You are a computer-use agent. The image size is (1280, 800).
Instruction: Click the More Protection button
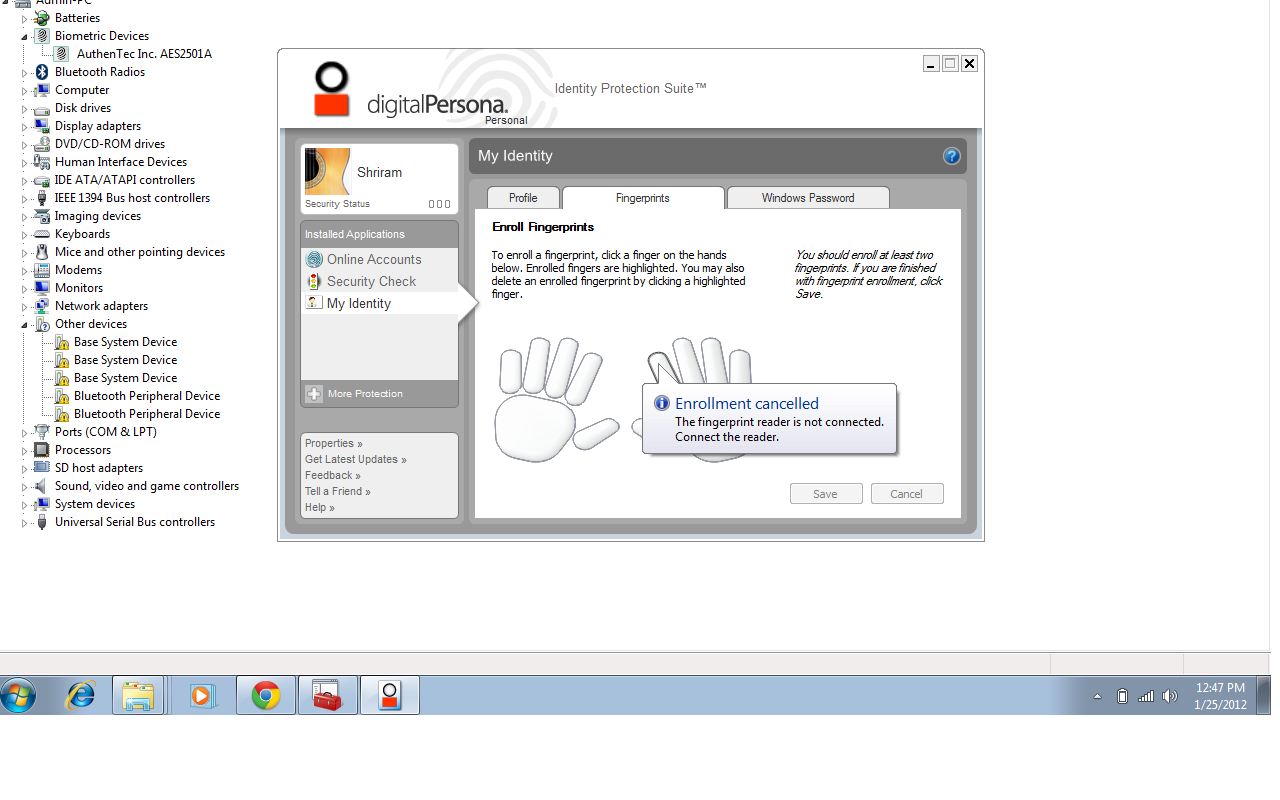click(380, 394)
